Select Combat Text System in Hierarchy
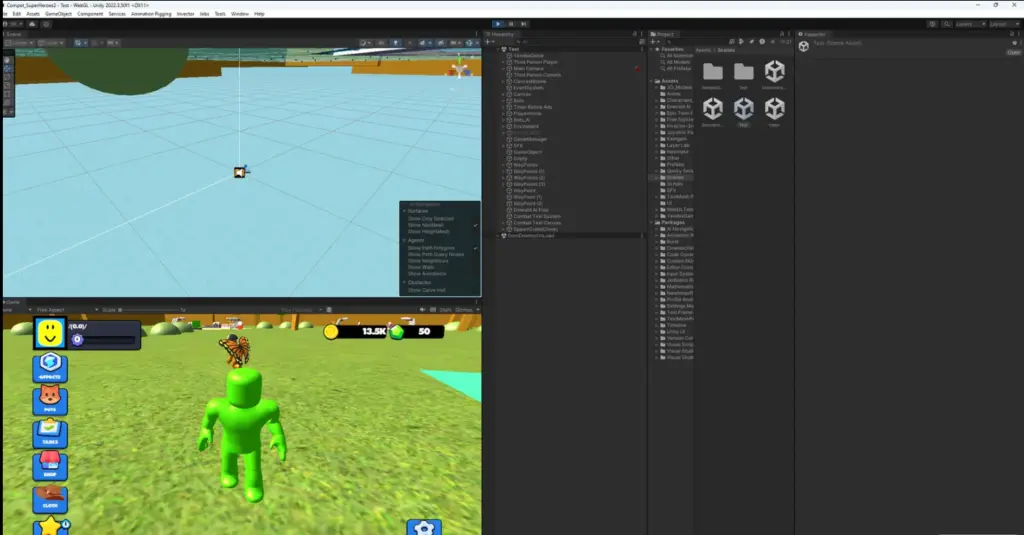Image resolution: width=1024 pixels, height=535 pixels. click(537, 216)
